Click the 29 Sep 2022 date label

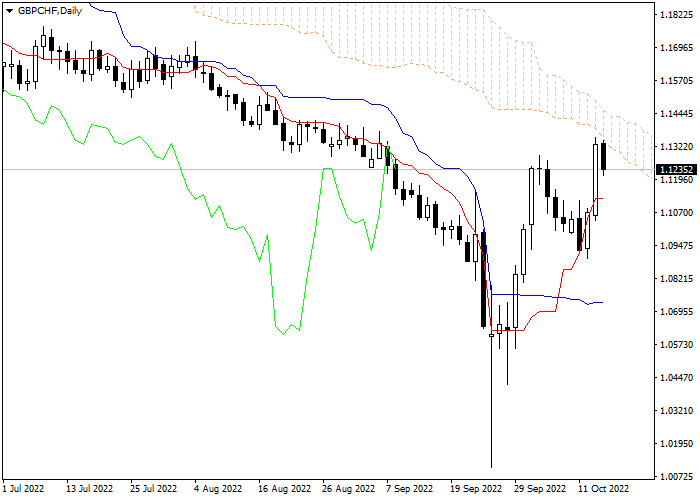[540, 489]
